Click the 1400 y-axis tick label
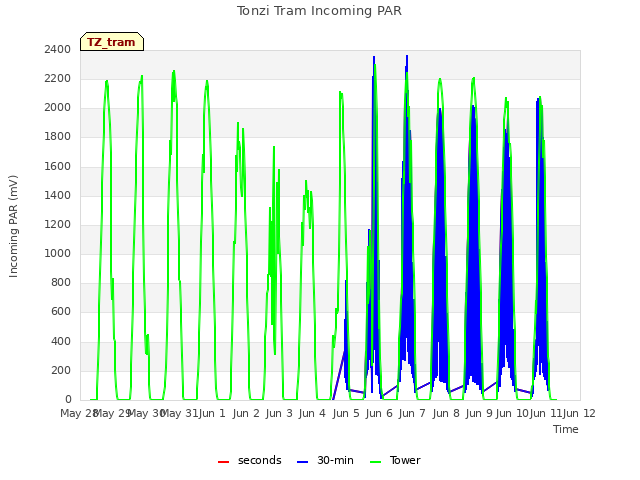The width and height of the screenshot is (640, 480). tap(58, 195)
